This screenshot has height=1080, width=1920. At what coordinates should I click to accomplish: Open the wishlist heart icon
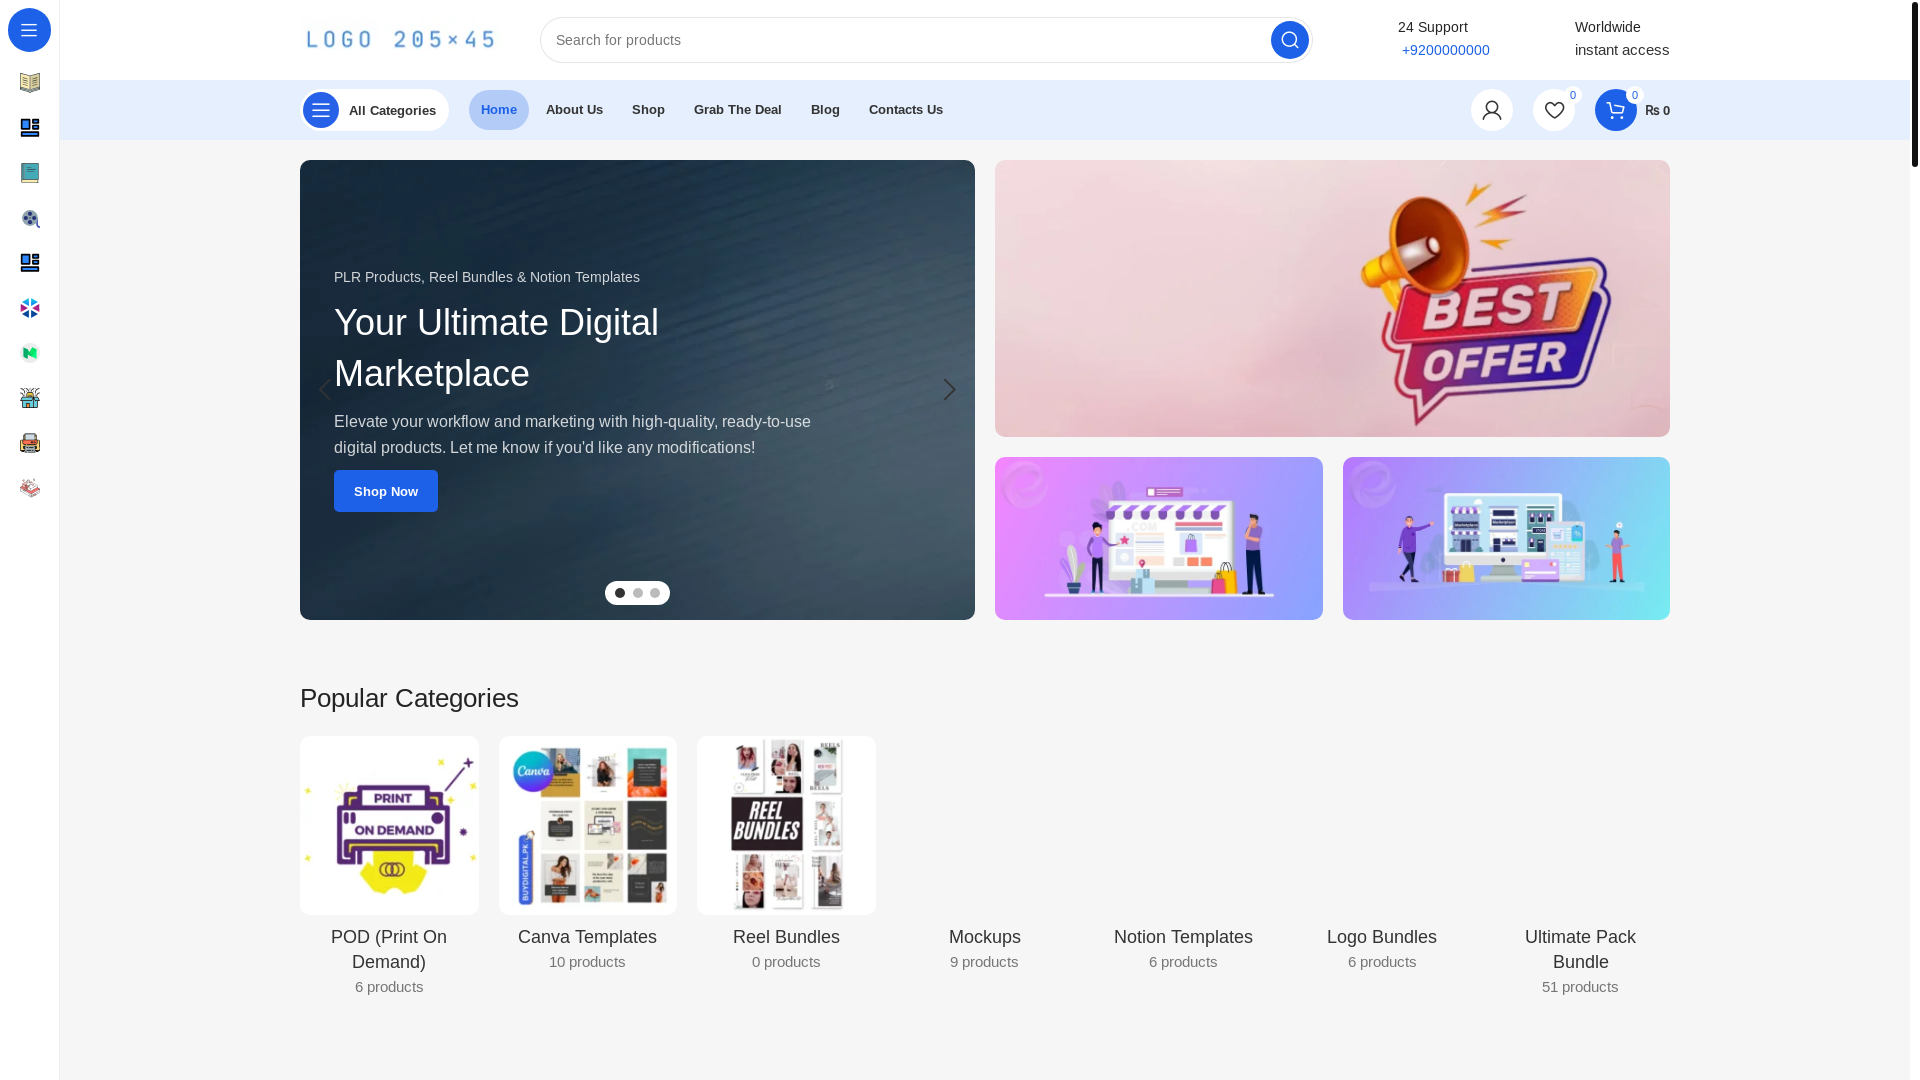(1553, 110)
